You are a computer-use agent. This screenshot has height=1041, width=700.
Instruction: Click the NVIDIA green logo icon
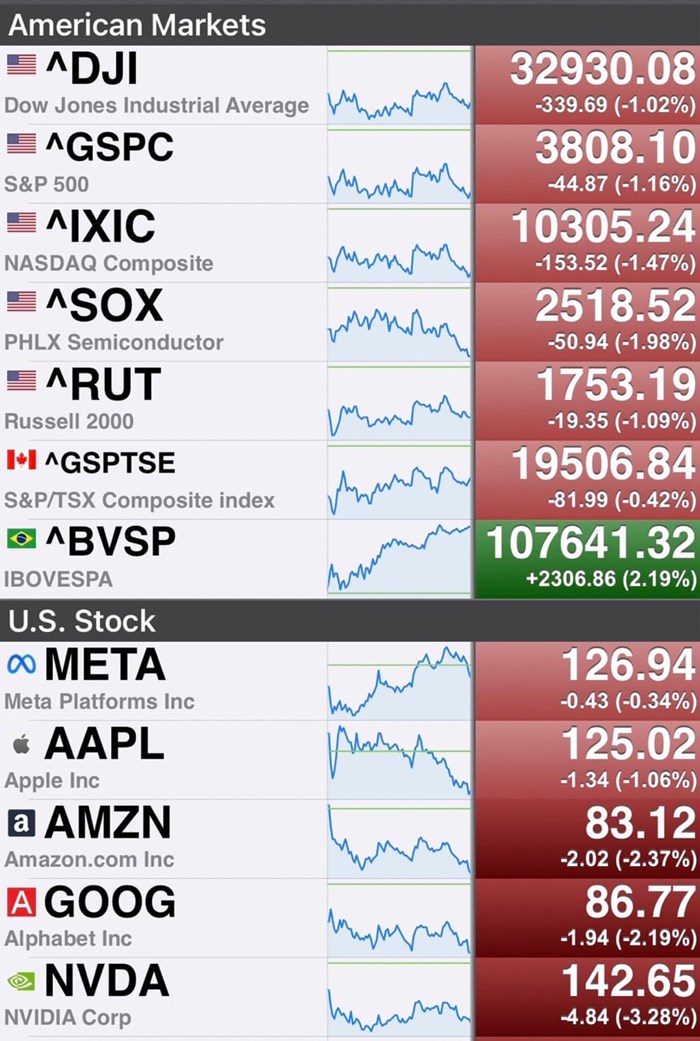point(21,982)
